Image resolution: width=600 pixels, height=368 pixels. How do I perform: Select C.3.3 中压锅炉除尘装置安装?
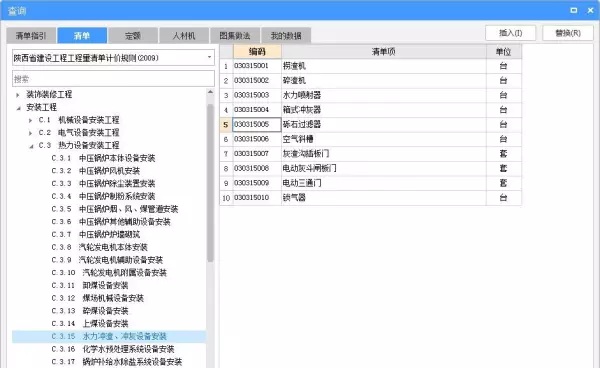pyautogui.click(x=103, y=183)
